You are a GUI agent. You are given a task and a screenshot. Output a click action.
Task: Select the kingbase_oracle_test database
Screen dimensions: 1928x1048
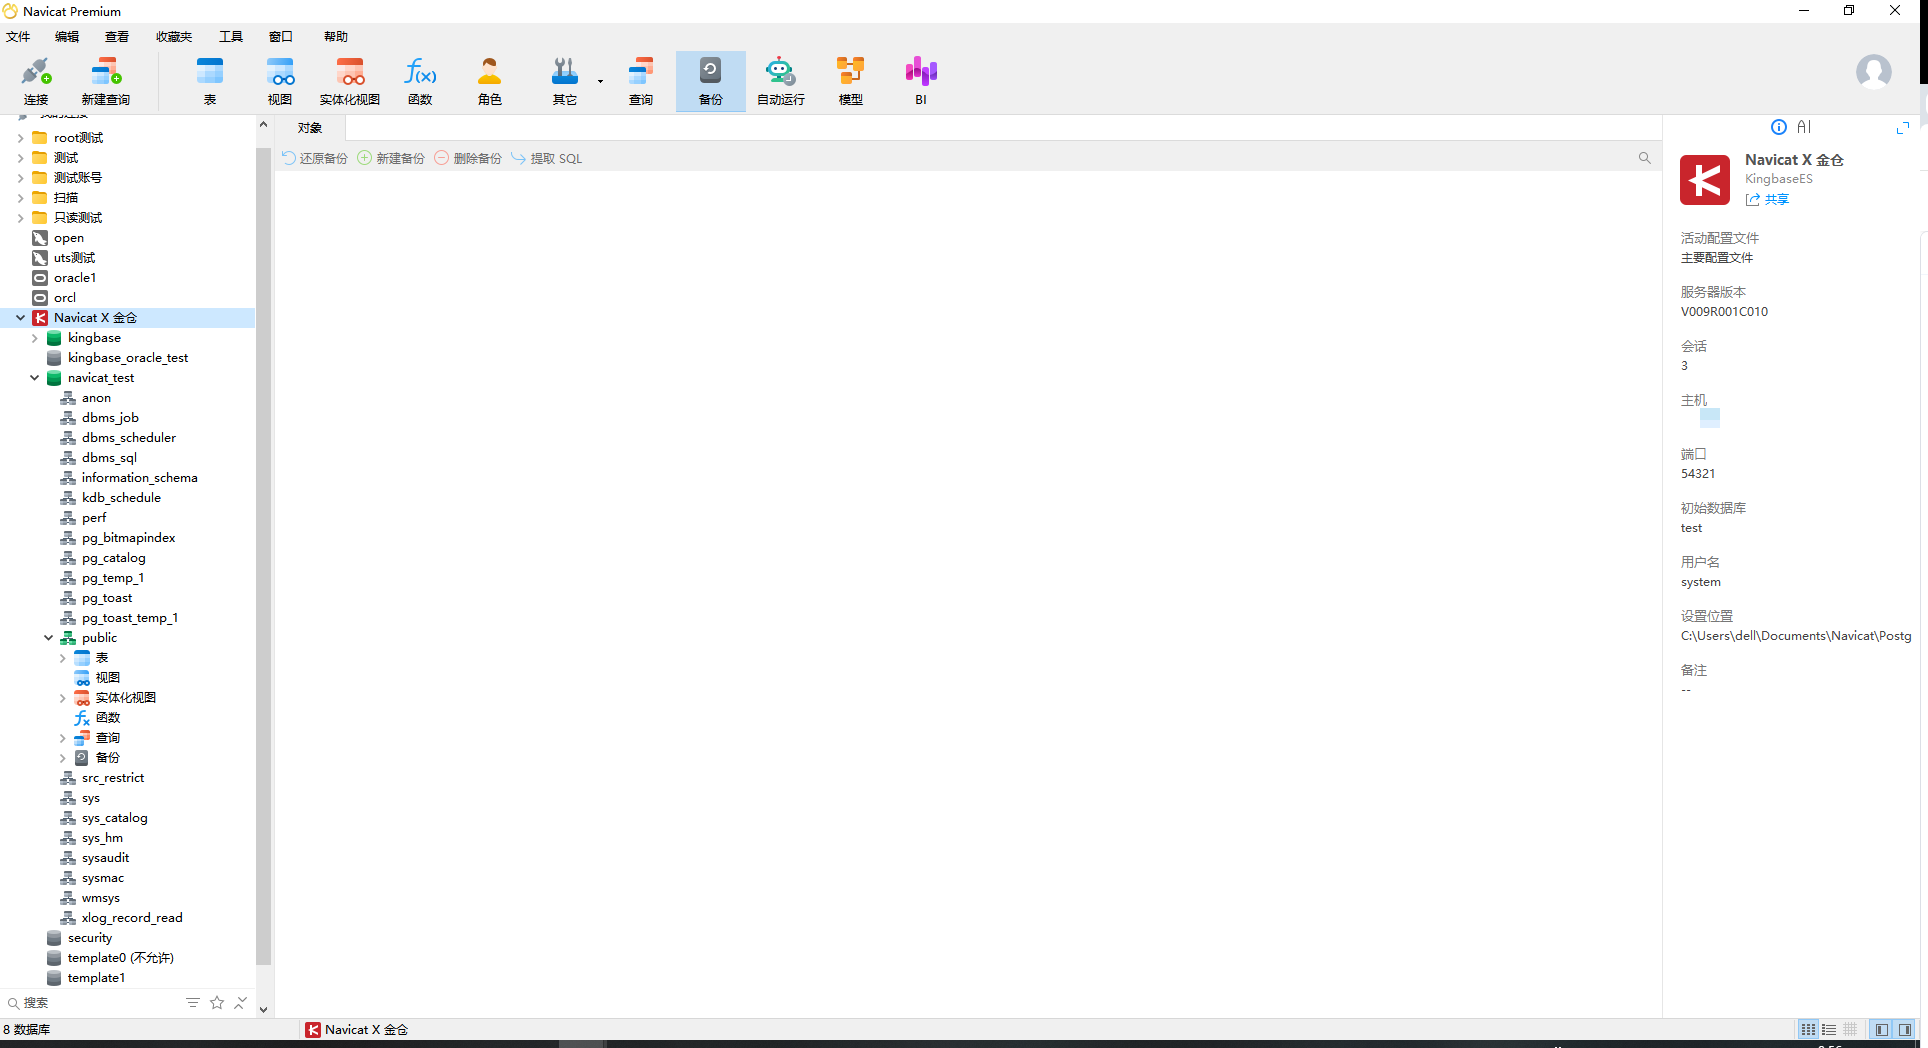[128, 358]
